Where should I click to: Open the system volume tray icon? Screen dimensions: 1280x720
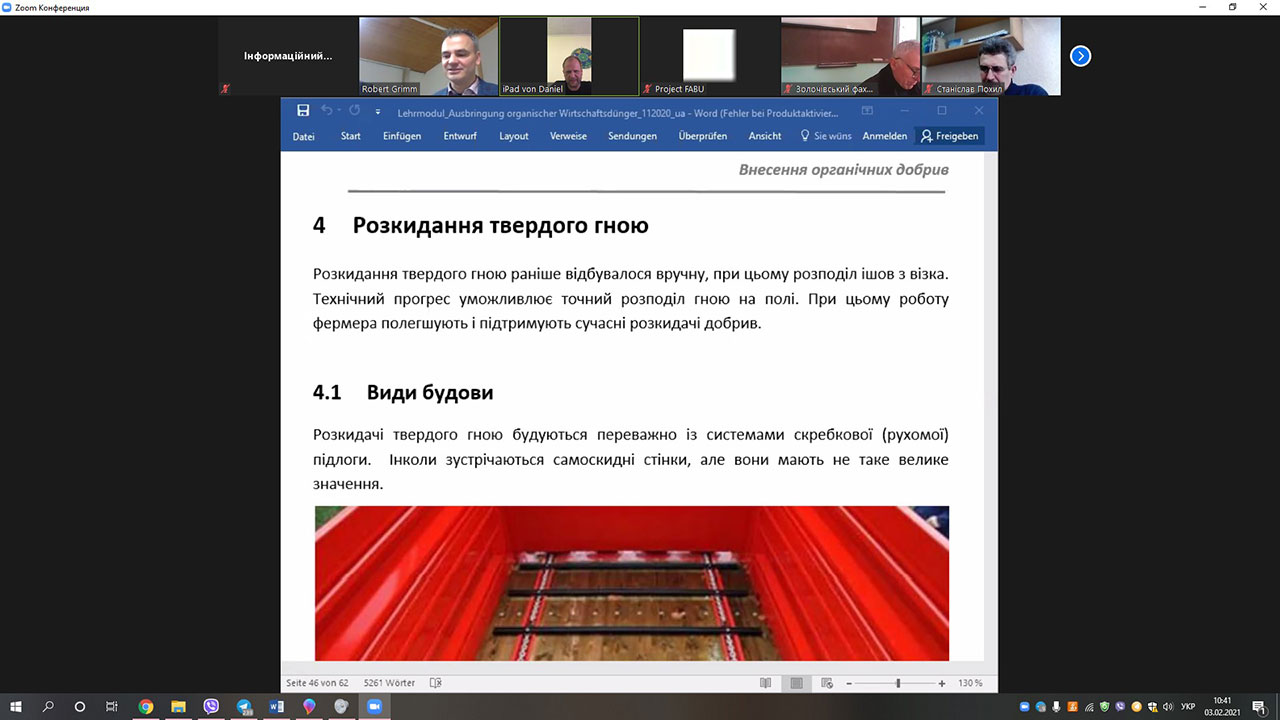tap(1169, 707)
